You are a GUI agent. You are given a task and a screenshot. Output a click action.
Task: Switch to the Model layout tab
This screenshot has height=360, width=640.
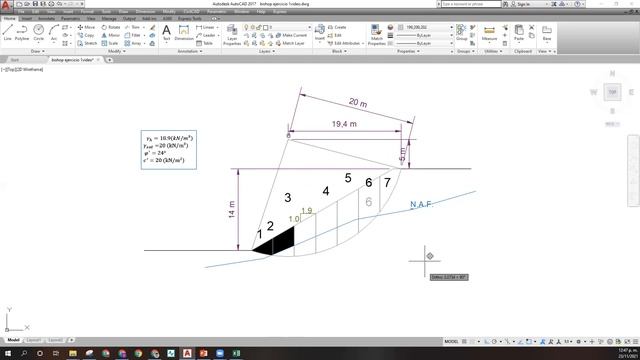[x=13, y=340]
